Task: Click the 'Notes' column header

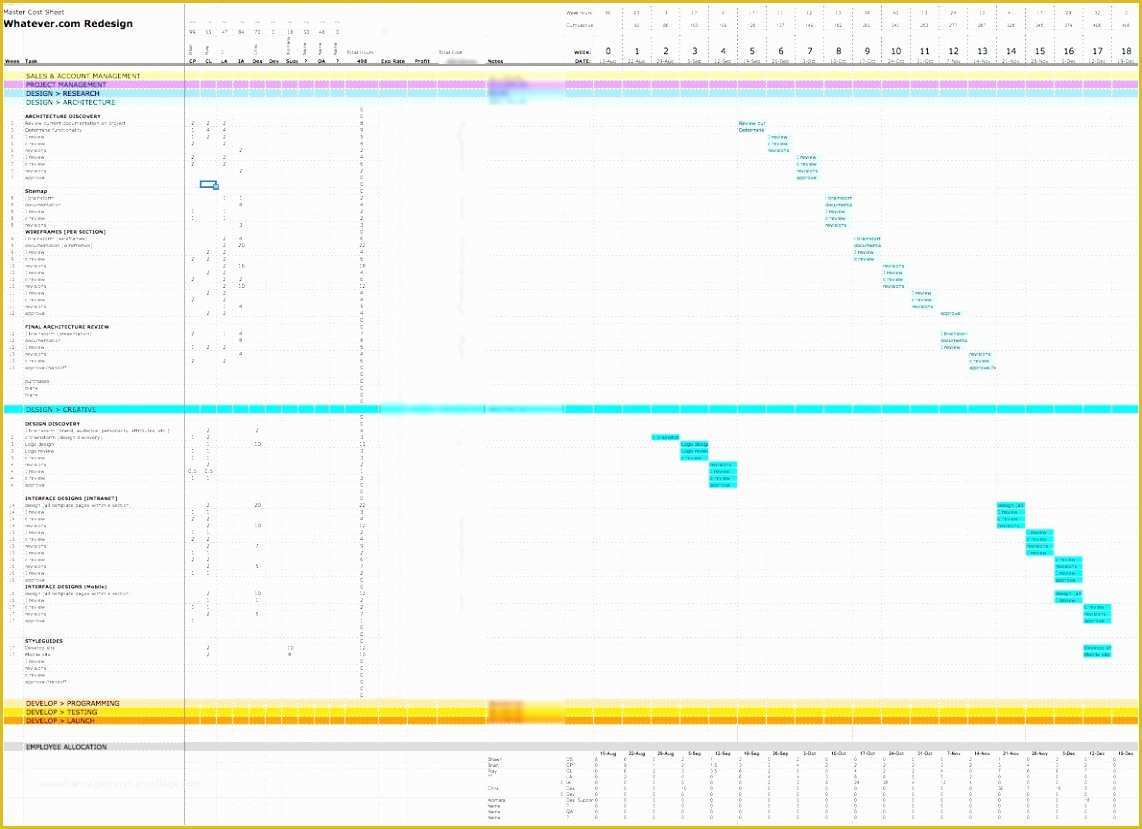Action: pos(495,61)
